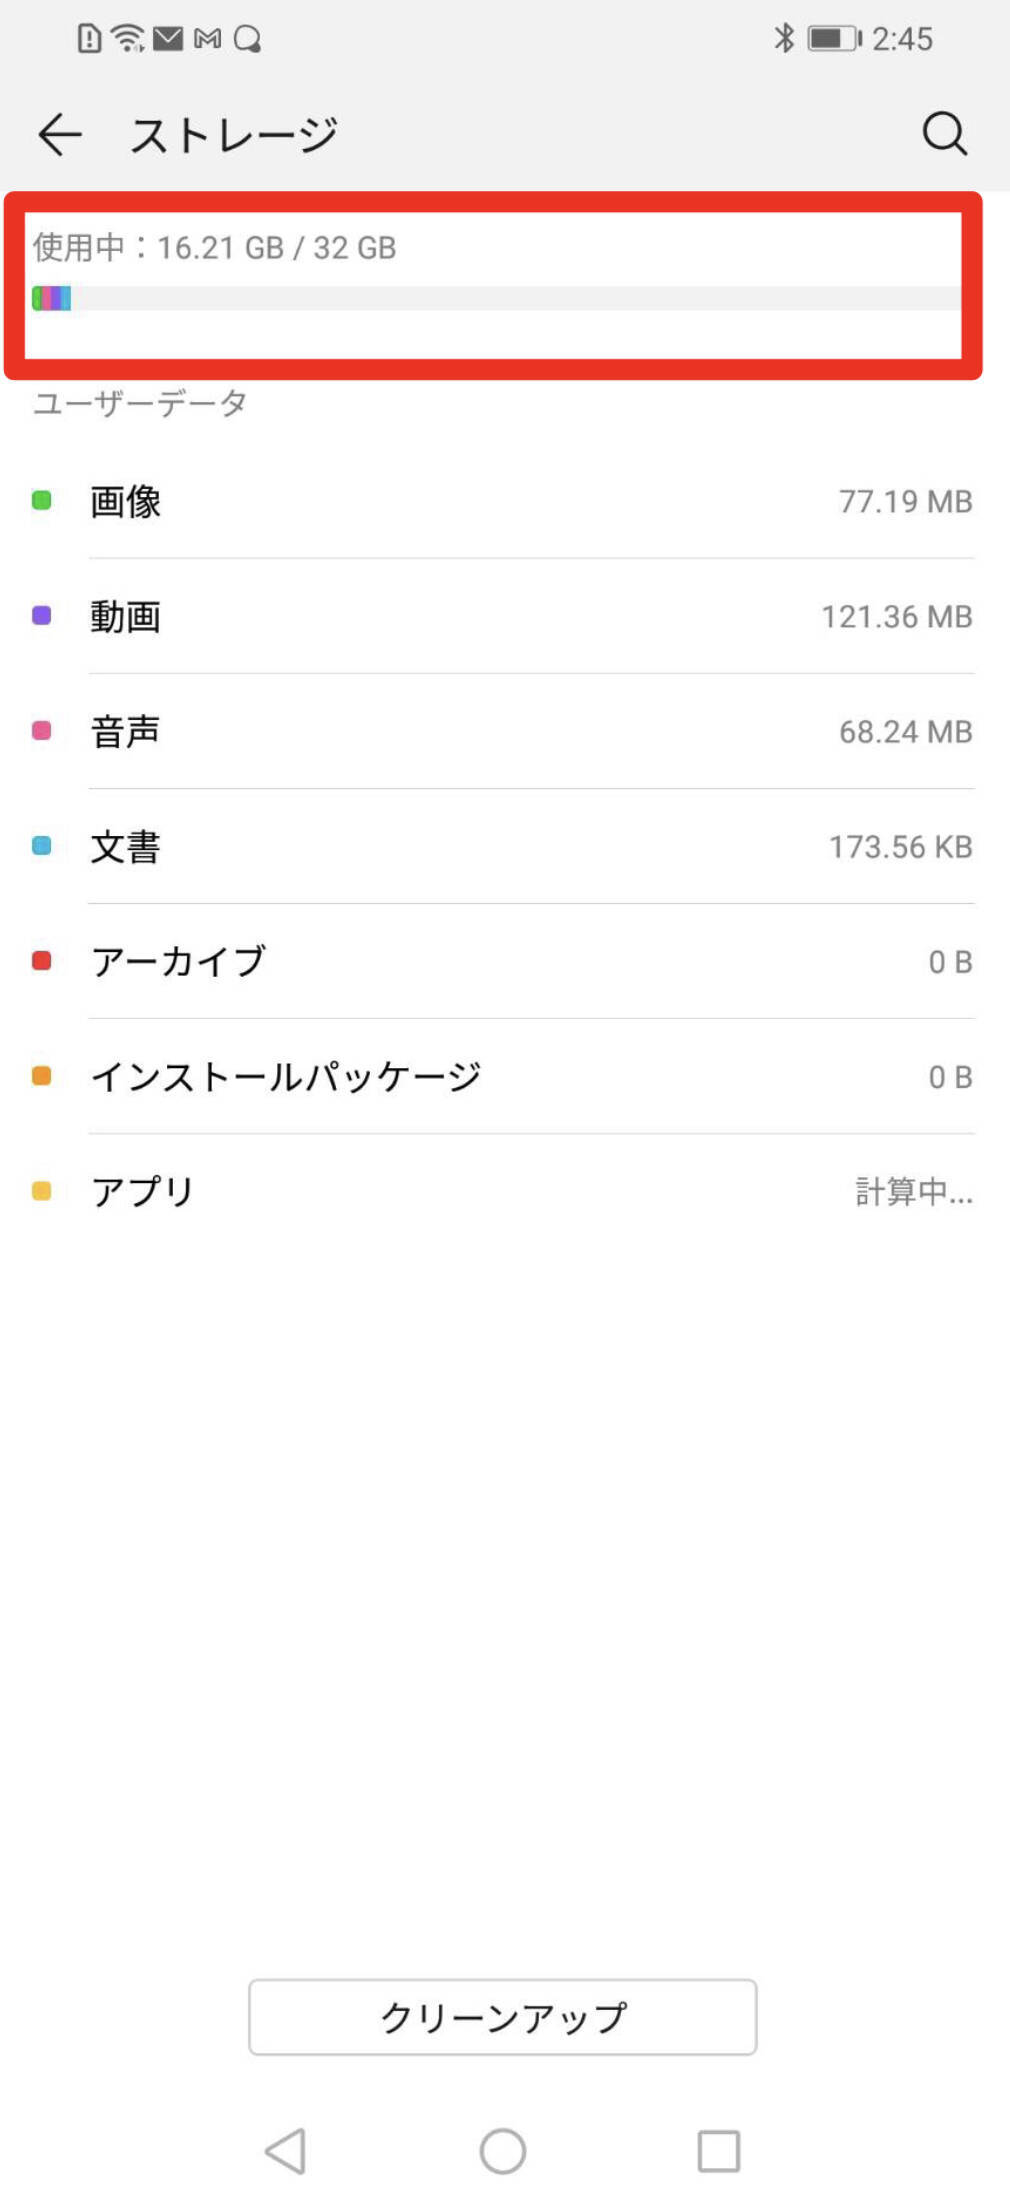1010x2208 pixels.
Task: Tap the back arrow icon
Action: coord(60,134)
